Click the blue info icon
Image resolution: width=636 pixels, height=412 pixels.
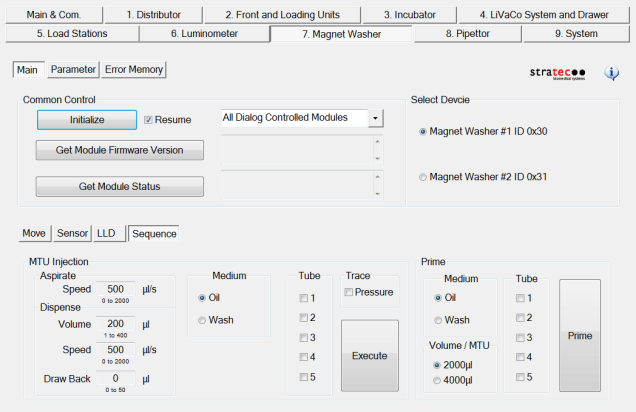click(x=612, y=73)
